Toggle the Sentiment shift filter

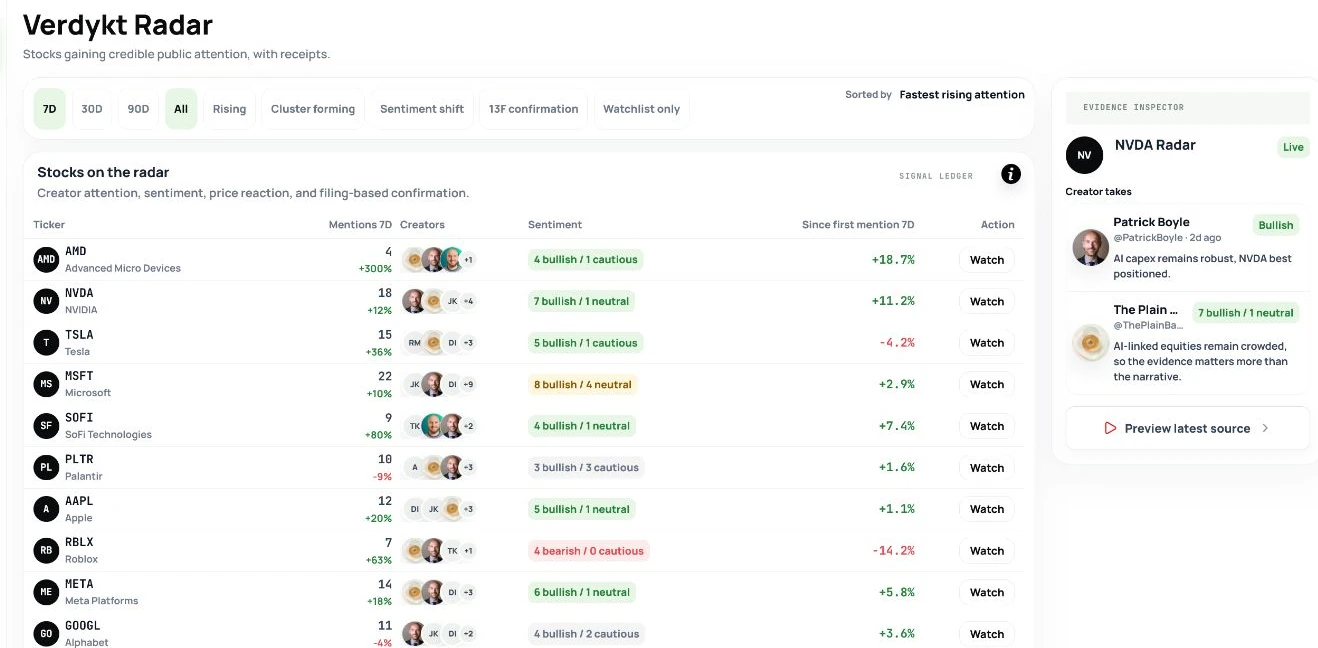(x=422, y=109)
